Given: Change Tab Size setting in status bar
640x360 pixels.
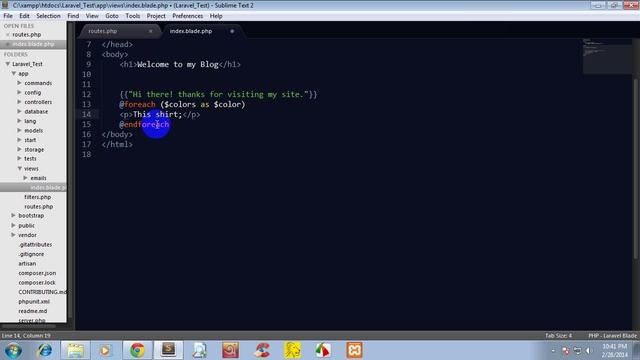Looking at the screenshot, I should coord(558,336).
